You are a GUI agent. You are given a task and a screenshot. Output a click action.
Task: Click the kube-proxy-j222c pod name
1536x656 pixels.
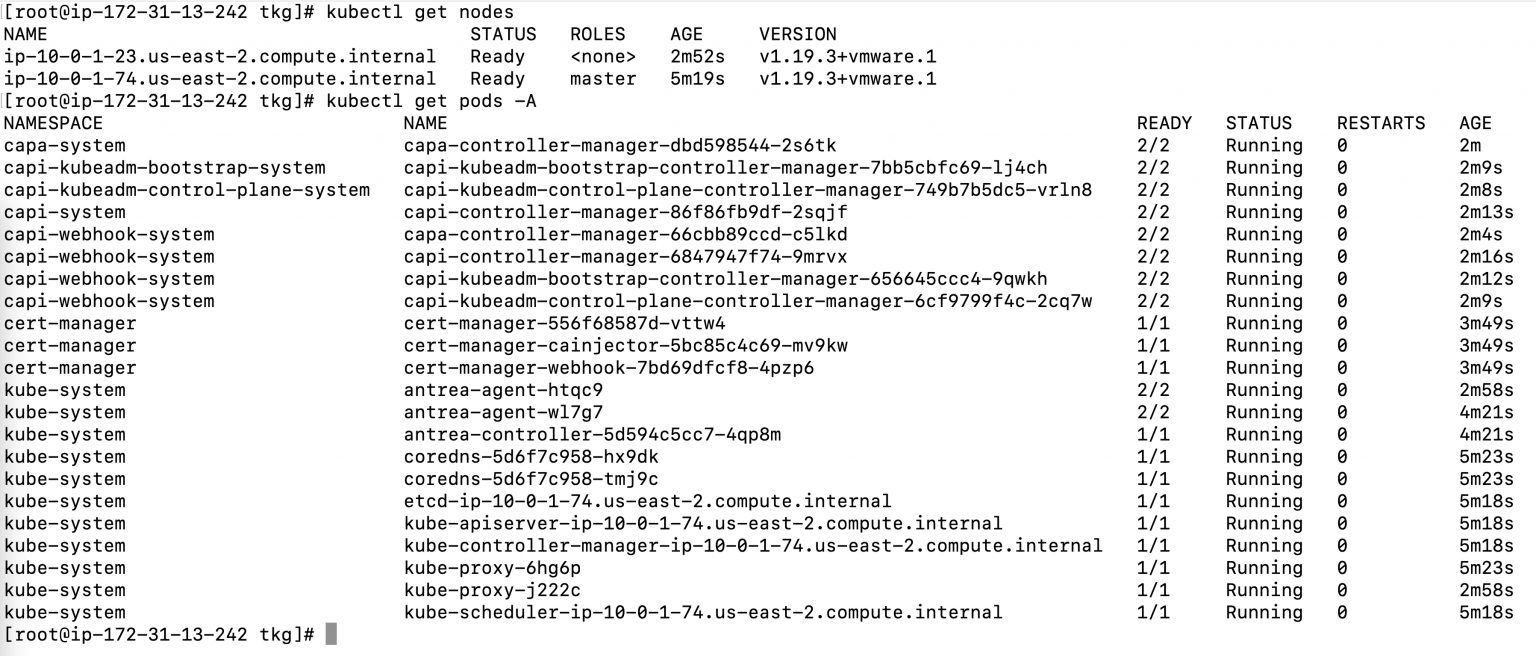point(492,590)
